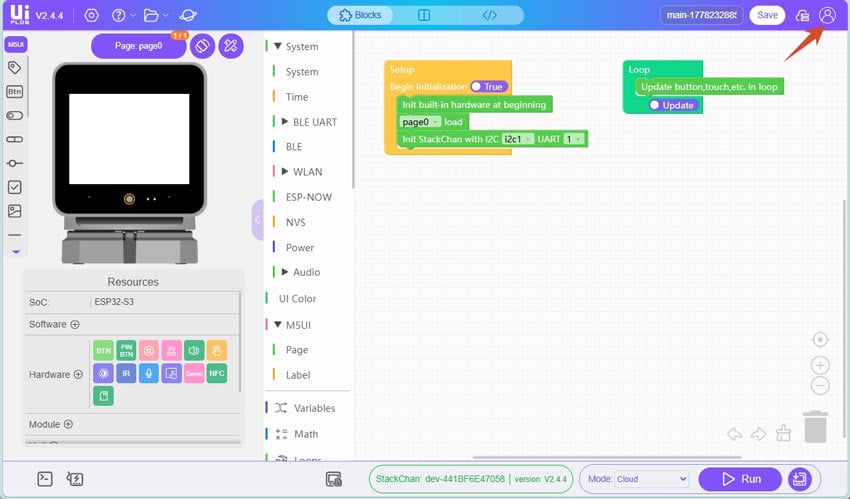
Task: Click the planet icon in top bar
Action: click(x=188, y=15)
